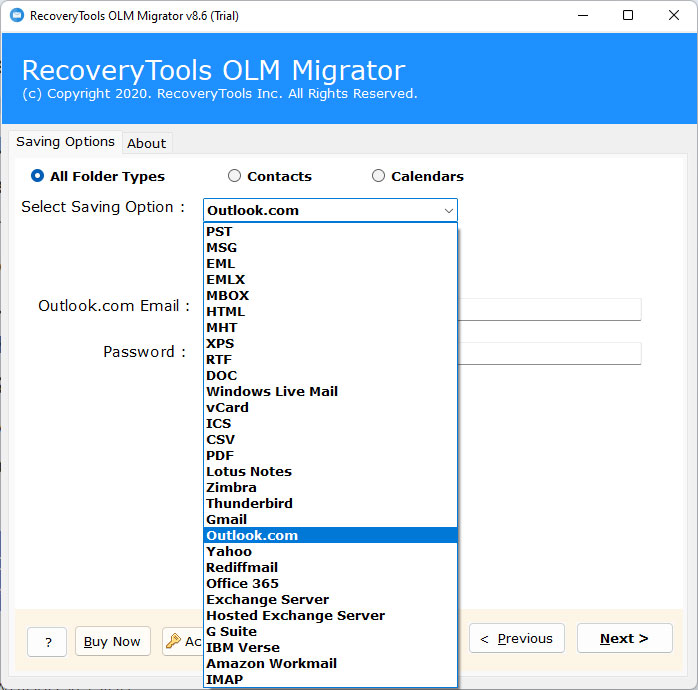Select Gmail from the saving list
The image size is (698, 690).
[x=227, y=519]
